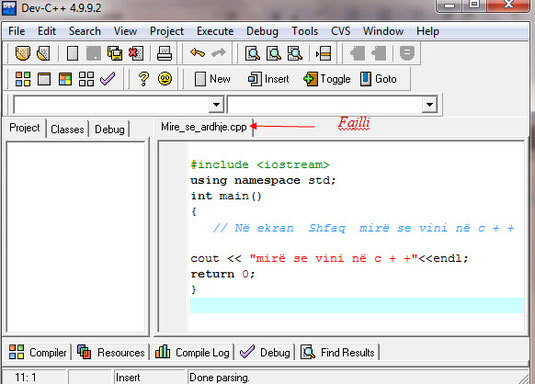Viewport: 535px width, 384px height.
Task: Expand the right function list dropdown
Action: [429, 104]
